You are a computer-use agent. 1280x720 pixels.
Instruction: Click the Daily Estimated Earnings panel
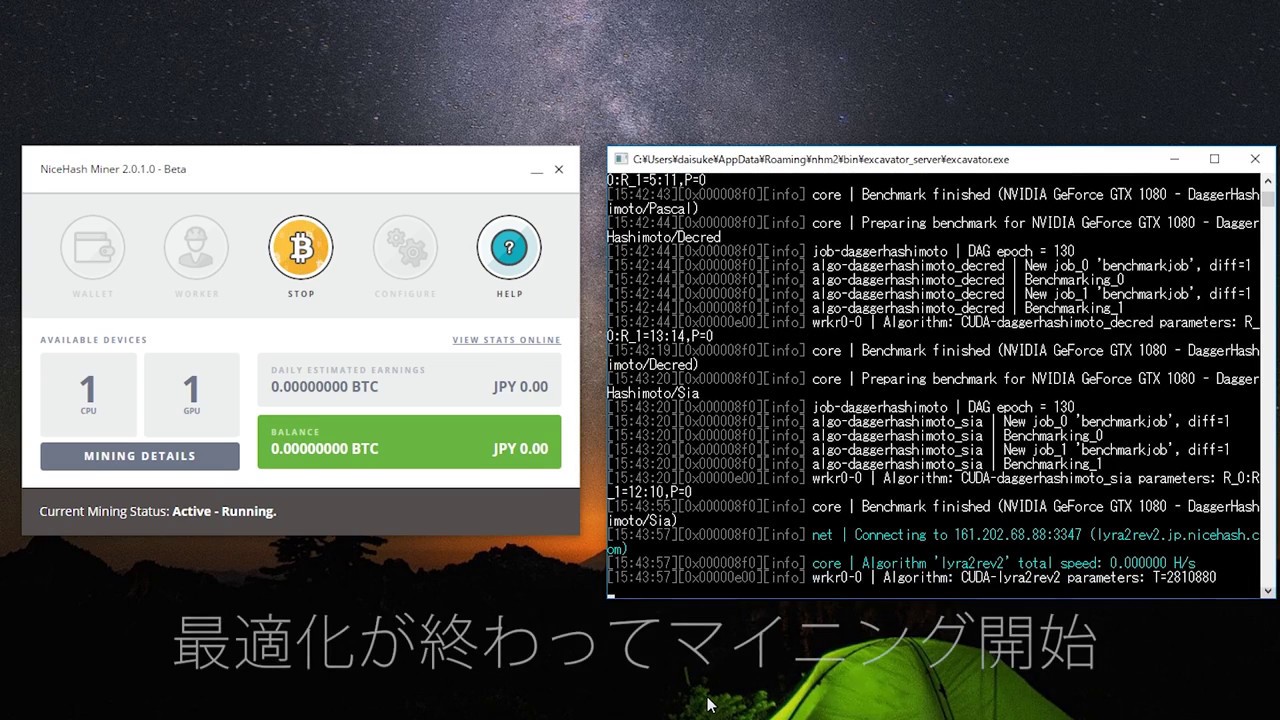click(410, 380)
